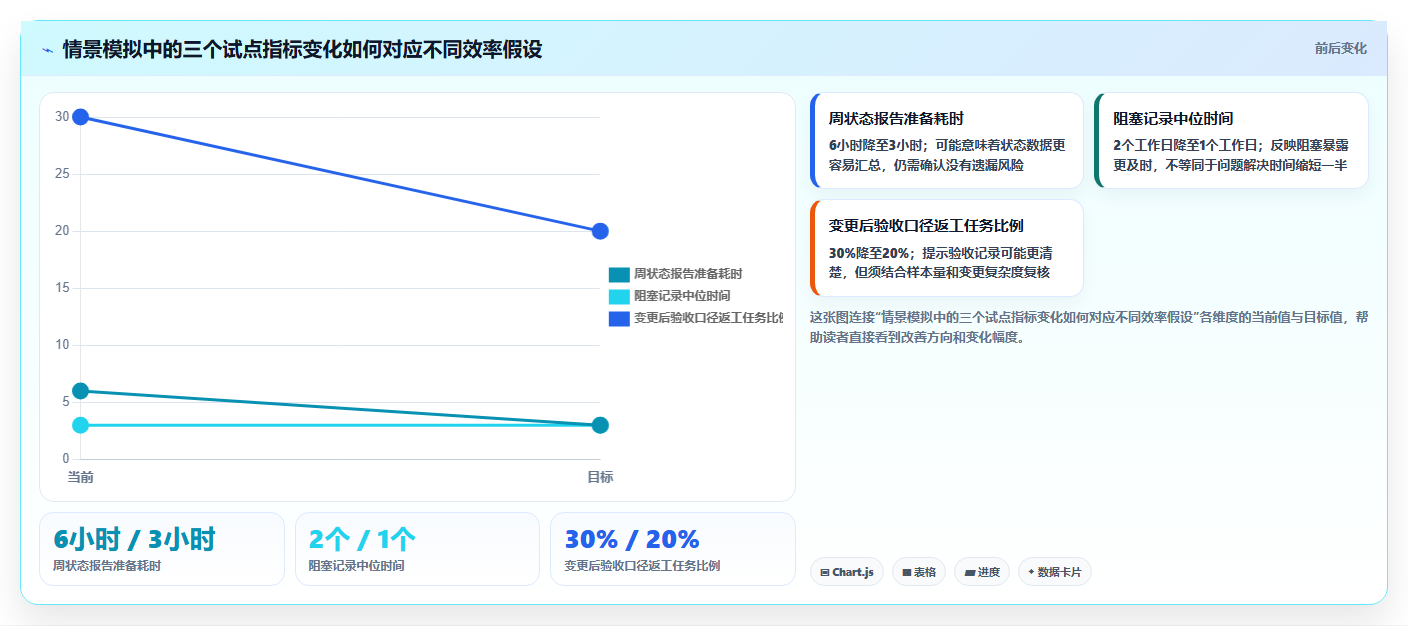Screen dimensions: 1408x626
Task: Click the 数据卡片 tag text
Action: (x=1060, y=573)
